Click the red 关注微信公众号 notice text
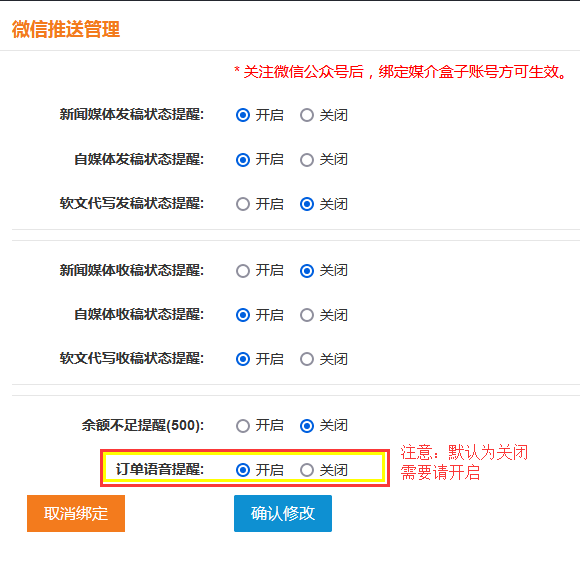Viewport: 580px width, 561px height. click(x=401, y=72)
